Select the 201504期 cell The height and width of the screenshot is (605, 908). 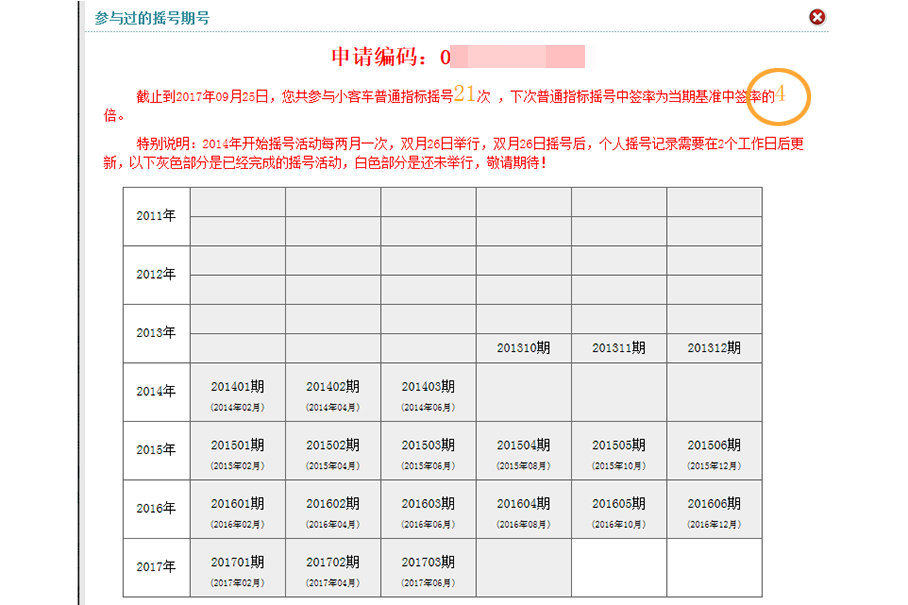point(523,450)
